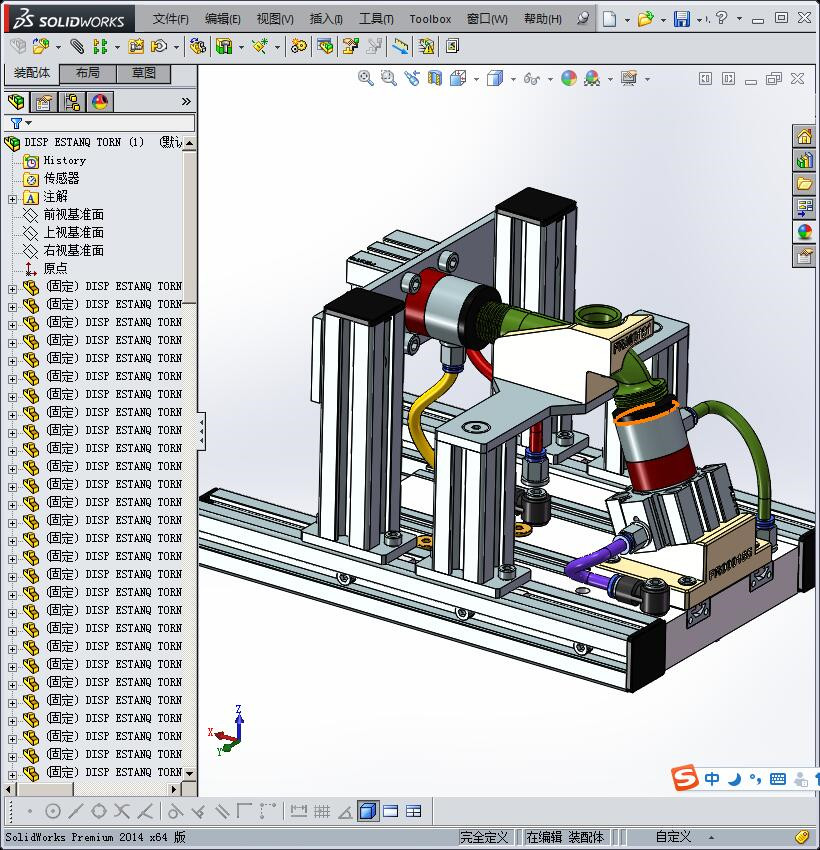Open the DisplayManager color ball tab
This screenshot has height=850, width=820.
point(100,101)
